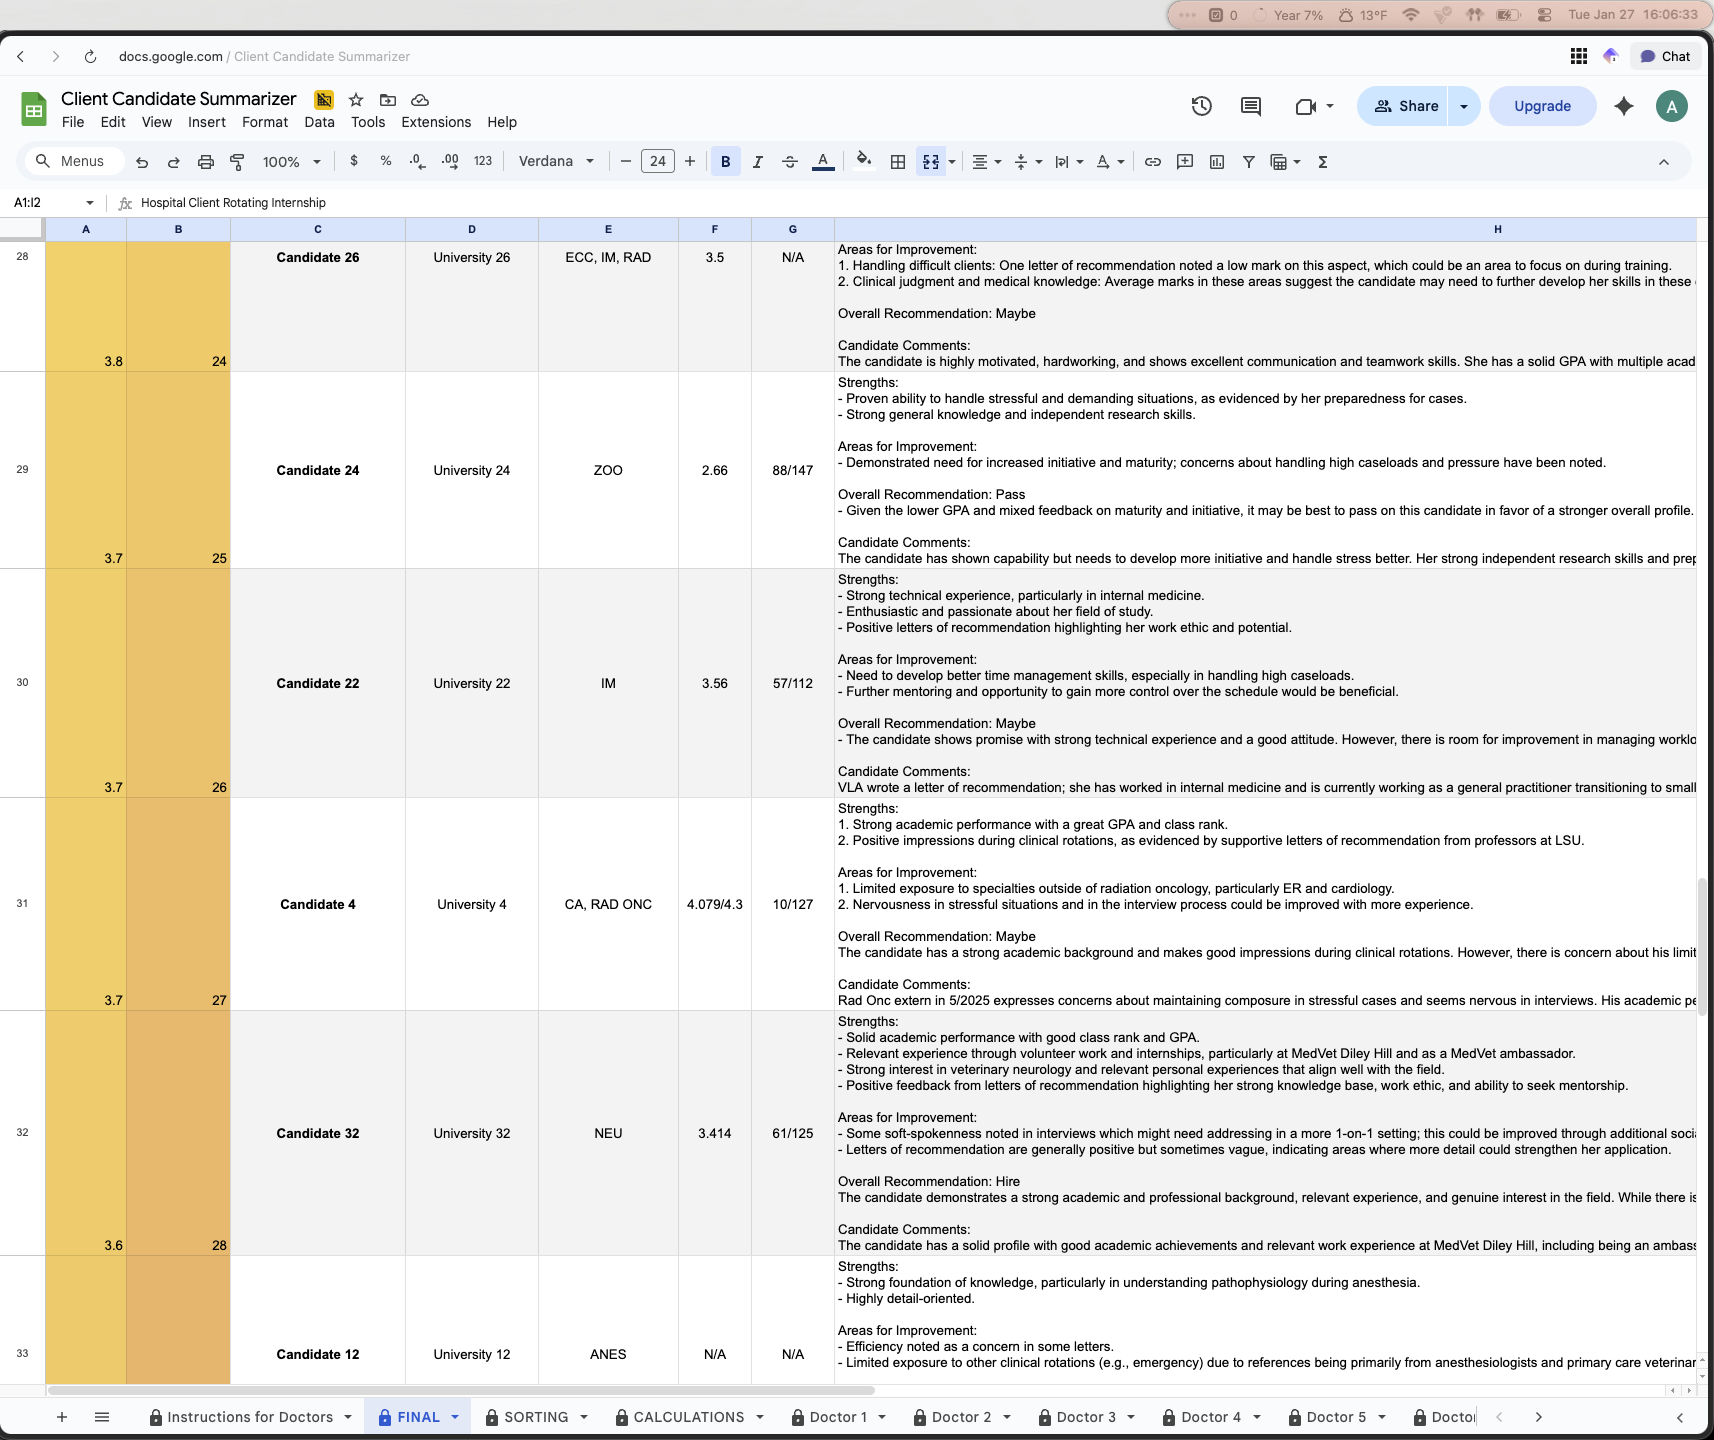Click the Increase decimal places icon

448,161
